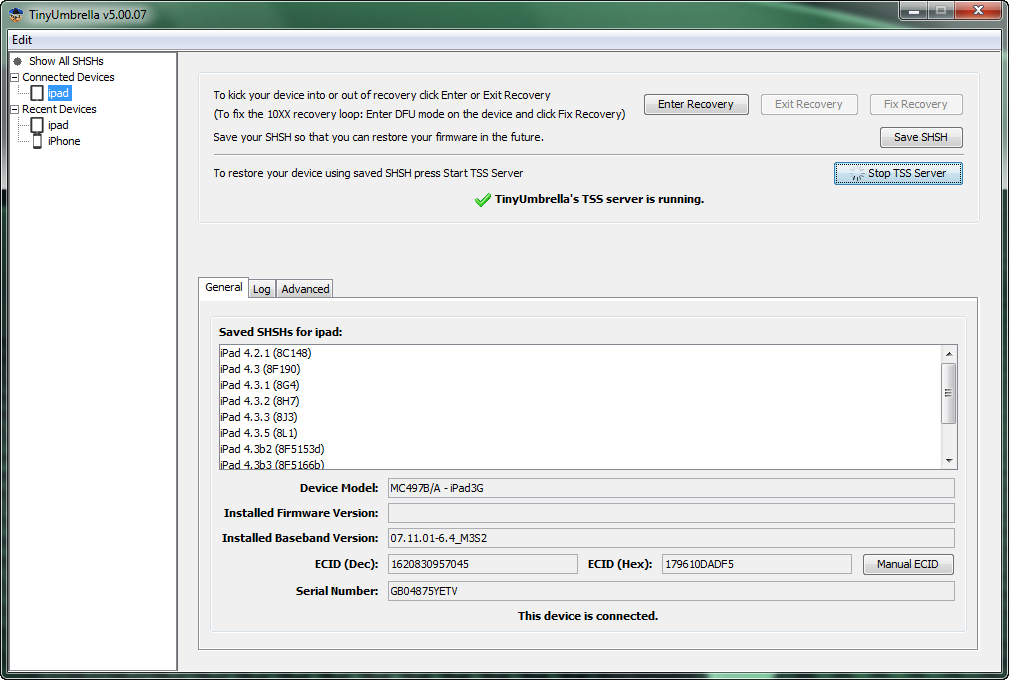
Task: Collapse the Recent Devices tree node
Action: click(15, 109)
